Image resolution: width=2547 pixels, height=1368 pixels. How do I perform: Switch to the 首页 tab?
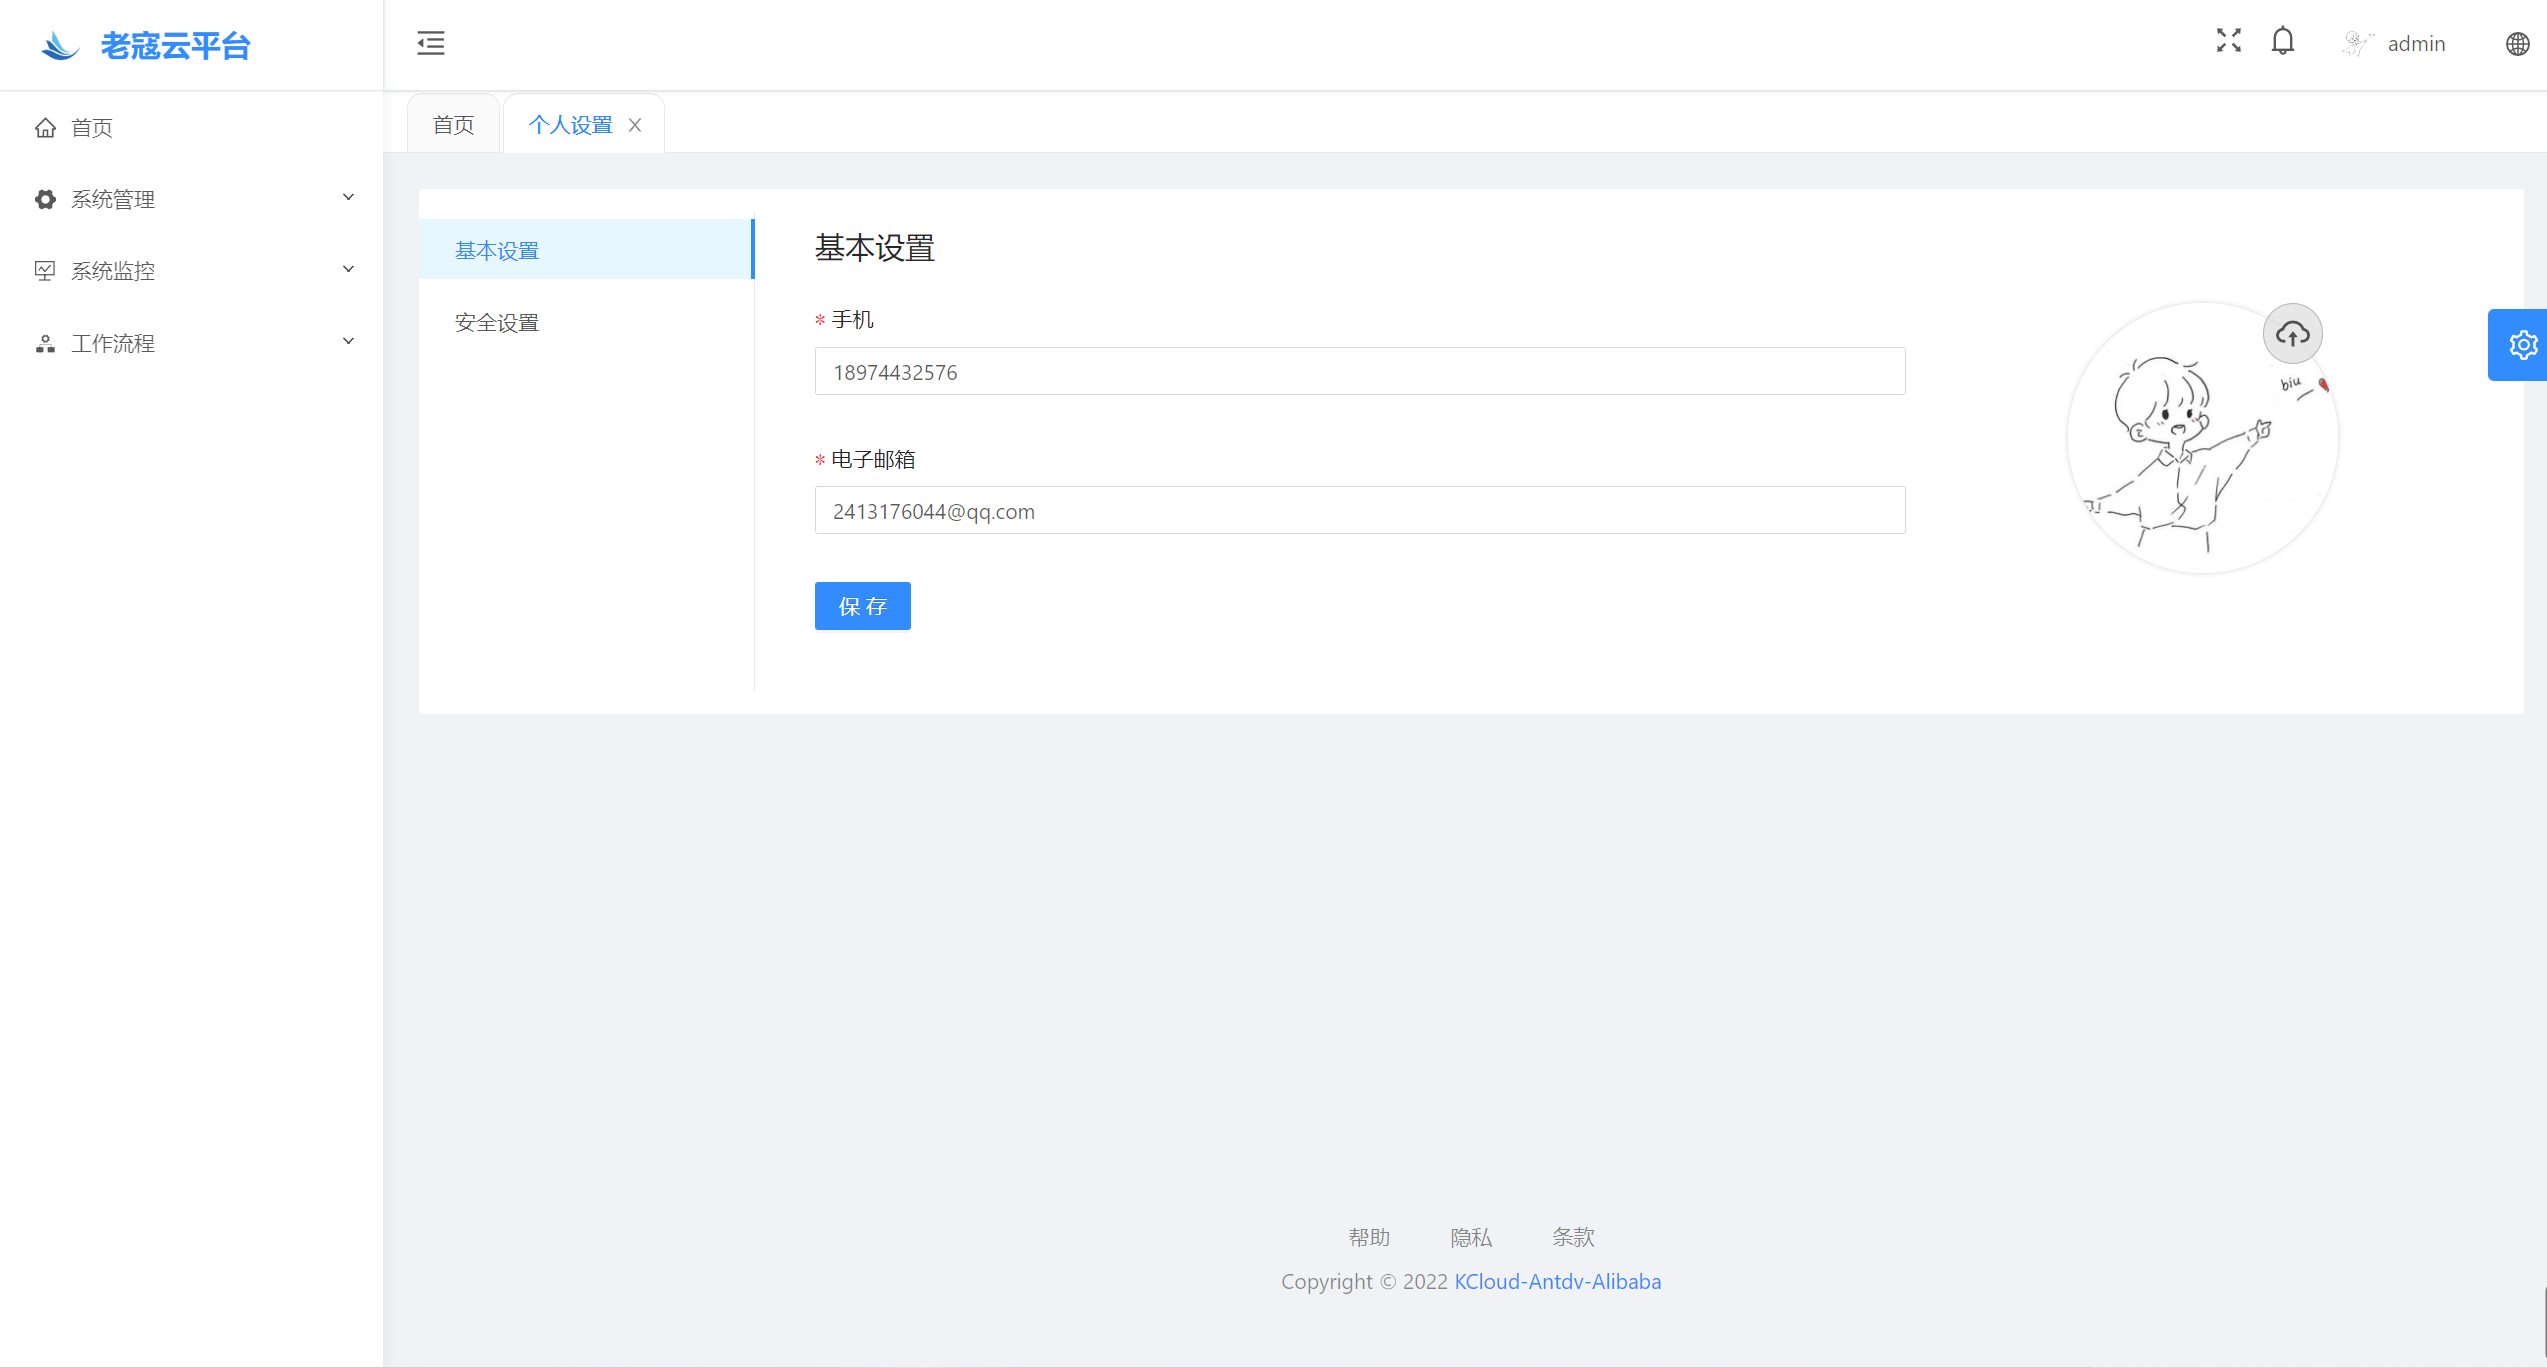tap(453, 125)
